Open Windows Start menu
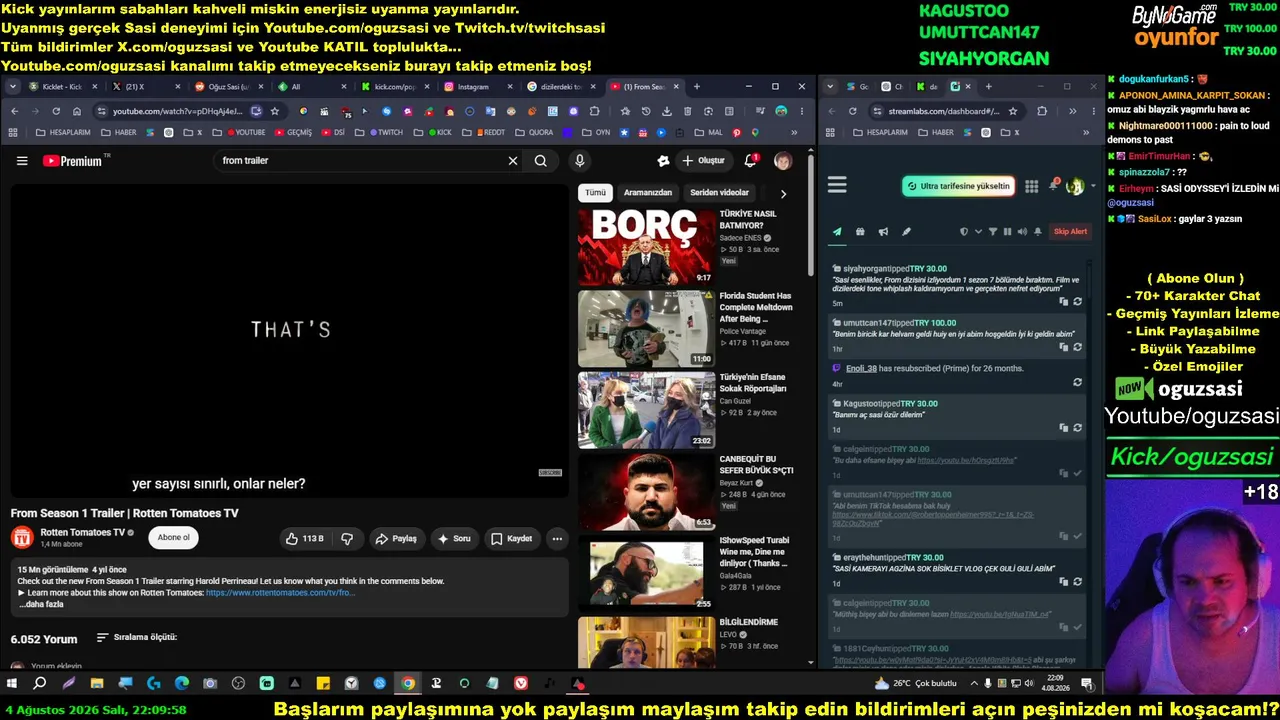 12,684
